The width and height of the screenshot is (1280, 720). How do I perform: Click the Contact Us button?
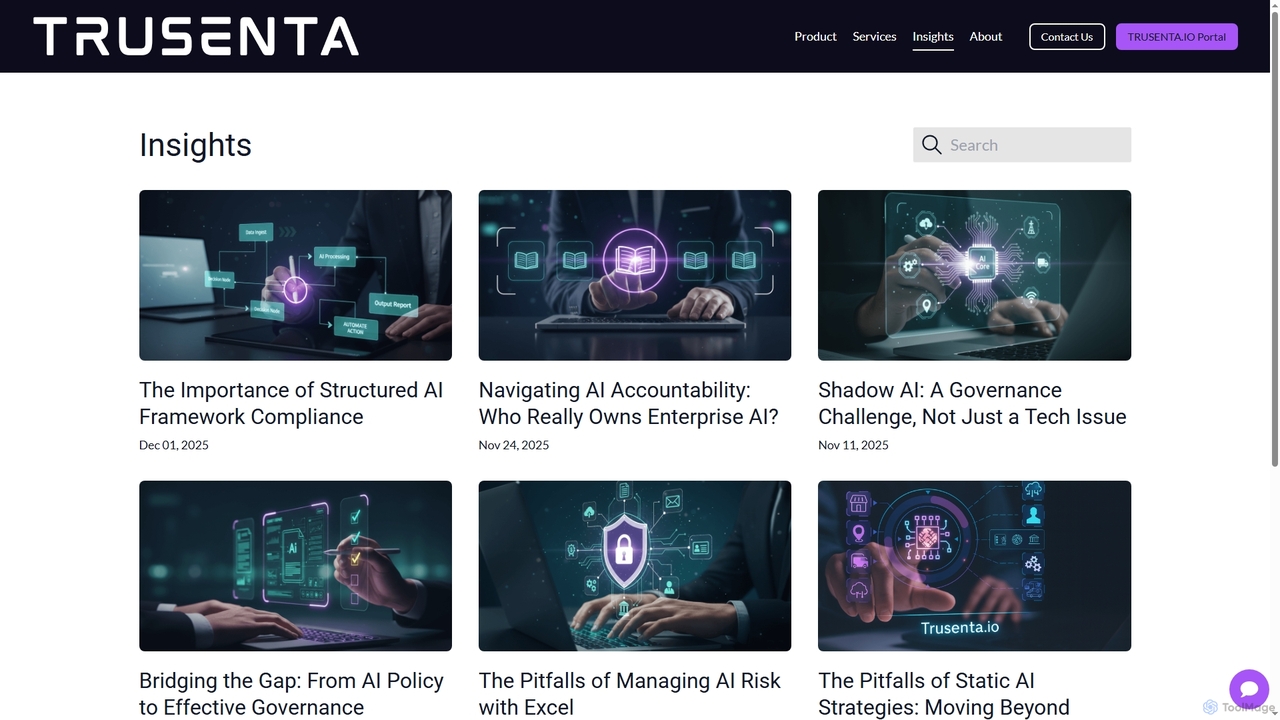coord(1067,37)
